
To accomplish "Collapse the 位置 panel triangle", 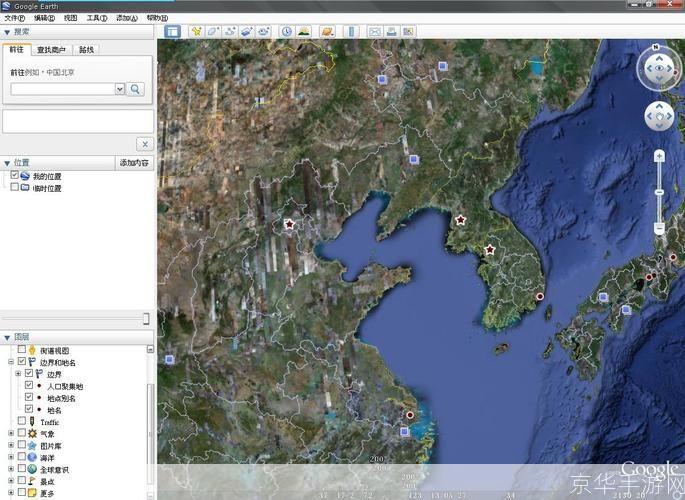I will click(7, 163).
